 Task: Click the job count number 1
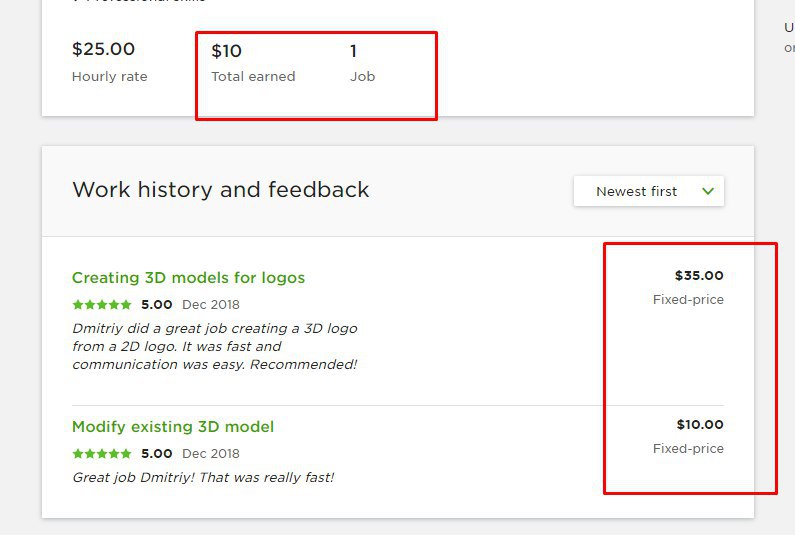353,51
